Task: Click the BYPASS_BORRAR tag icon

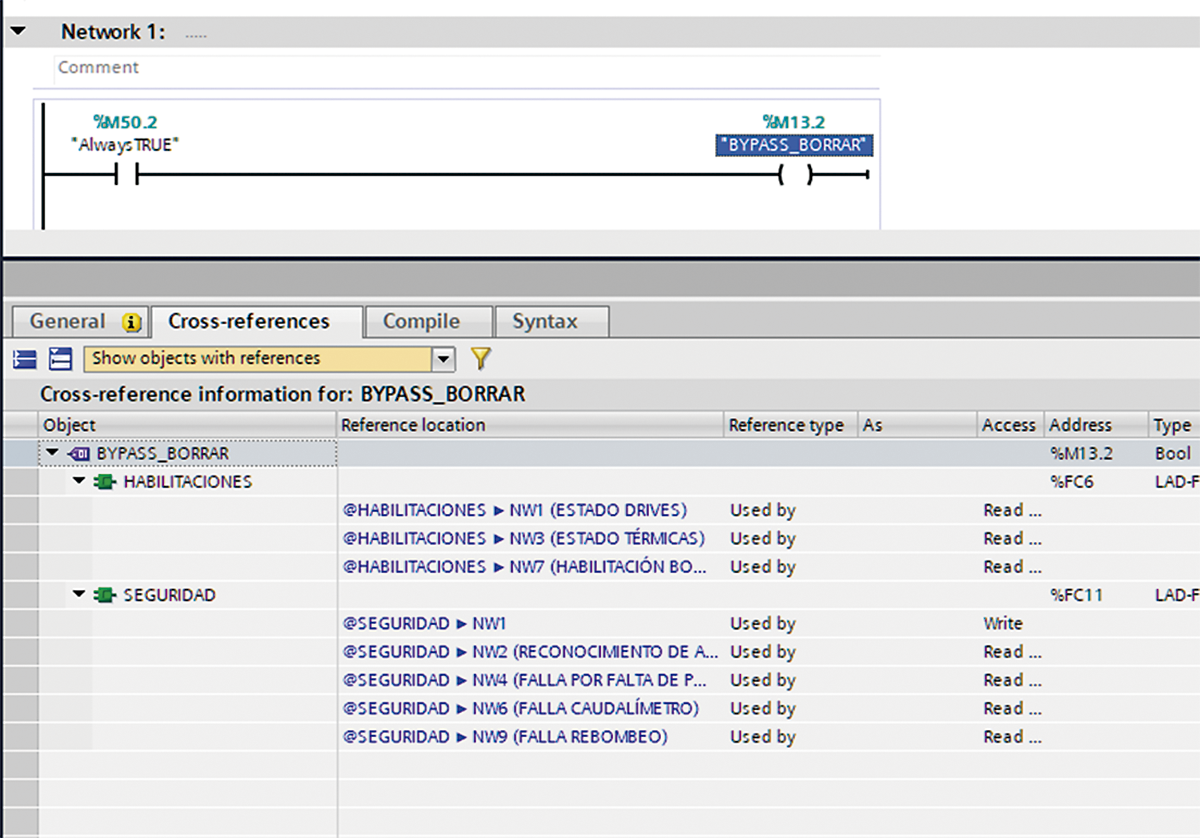Action: tap(78, 454)
